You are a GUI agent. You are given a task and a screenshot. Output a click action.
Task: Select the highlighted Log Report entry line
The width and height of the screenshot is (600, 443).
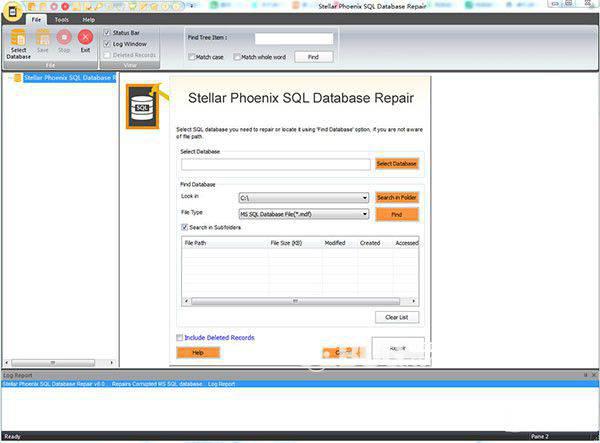pos(300,384)
